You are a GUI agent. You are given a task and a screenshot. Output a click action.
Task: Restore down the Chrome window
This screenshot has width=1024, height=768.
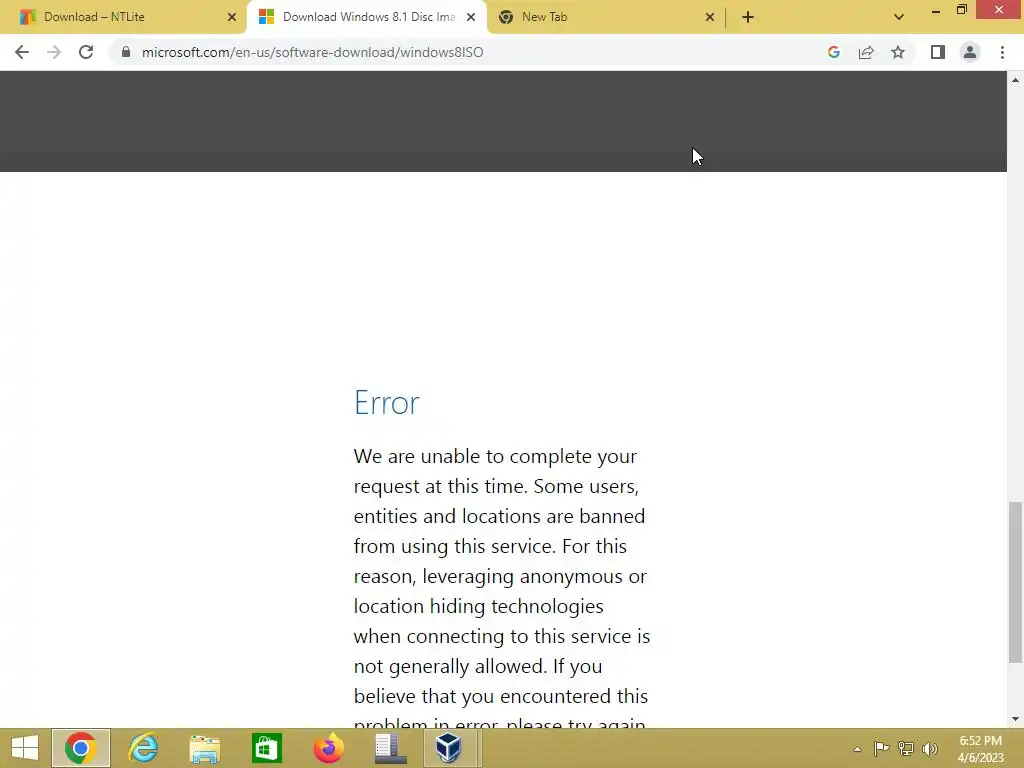961,10
